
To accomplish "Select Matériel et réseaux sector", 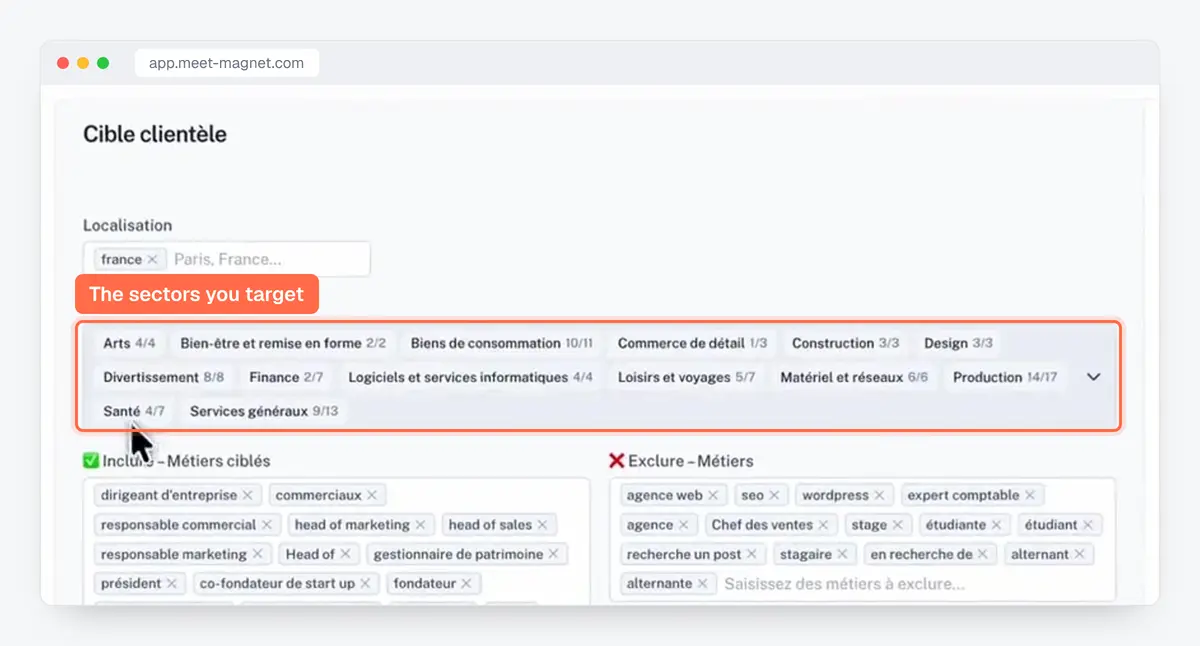I will [x=854, y=377].
